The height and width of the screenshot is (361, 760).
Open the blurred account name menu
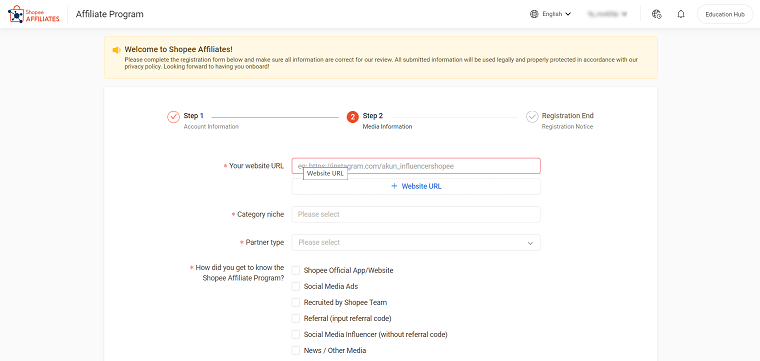tap(607, 14)
